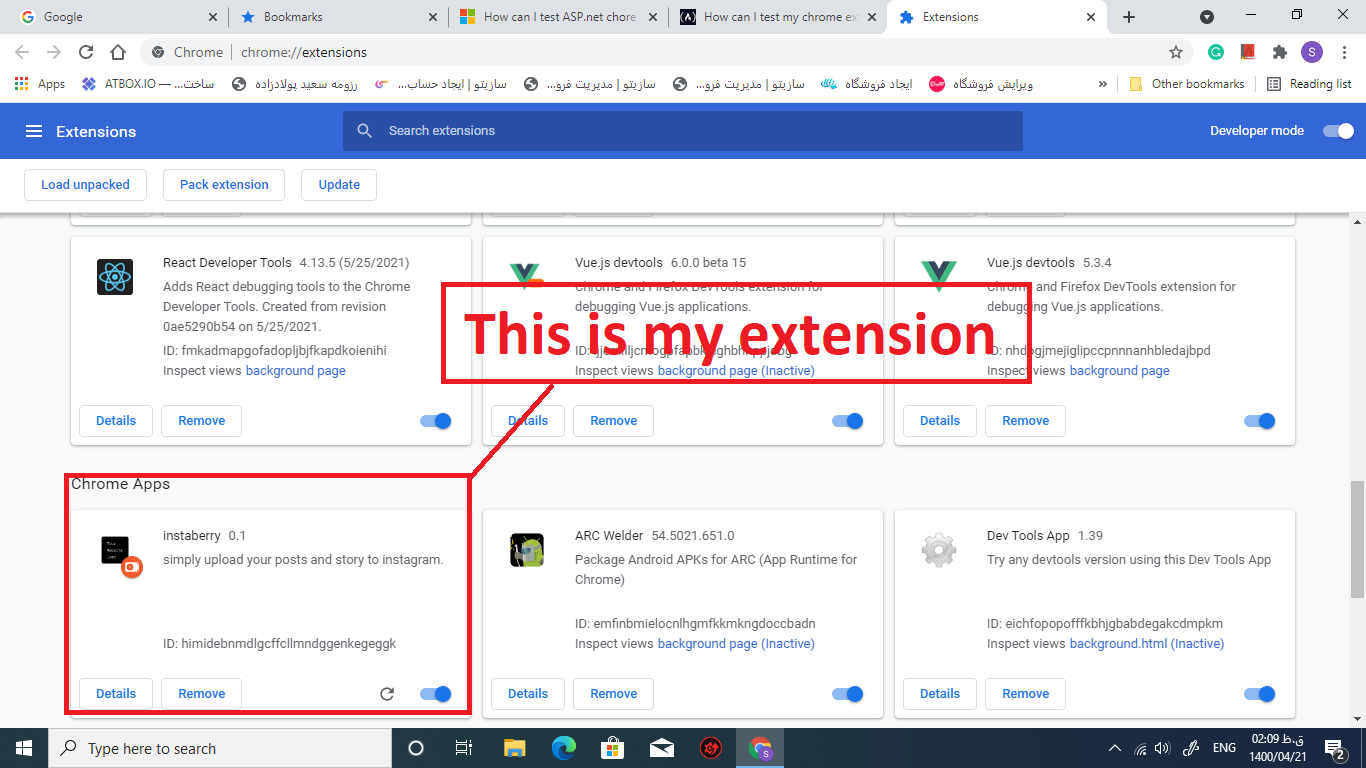The image size is (1366, 768).
Task: Remove the Dev Tools App
Action: [x=1026, y=694]
